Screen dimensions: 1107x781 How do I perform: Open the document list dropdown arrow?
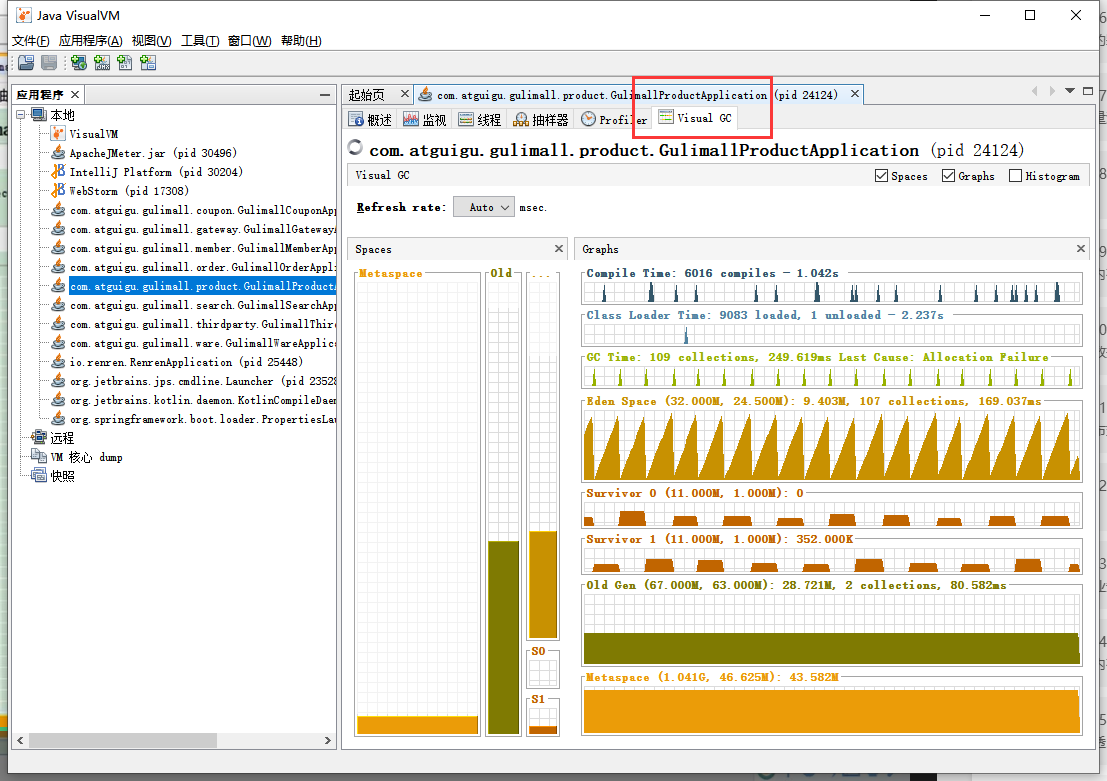[x=1070, y=90]
